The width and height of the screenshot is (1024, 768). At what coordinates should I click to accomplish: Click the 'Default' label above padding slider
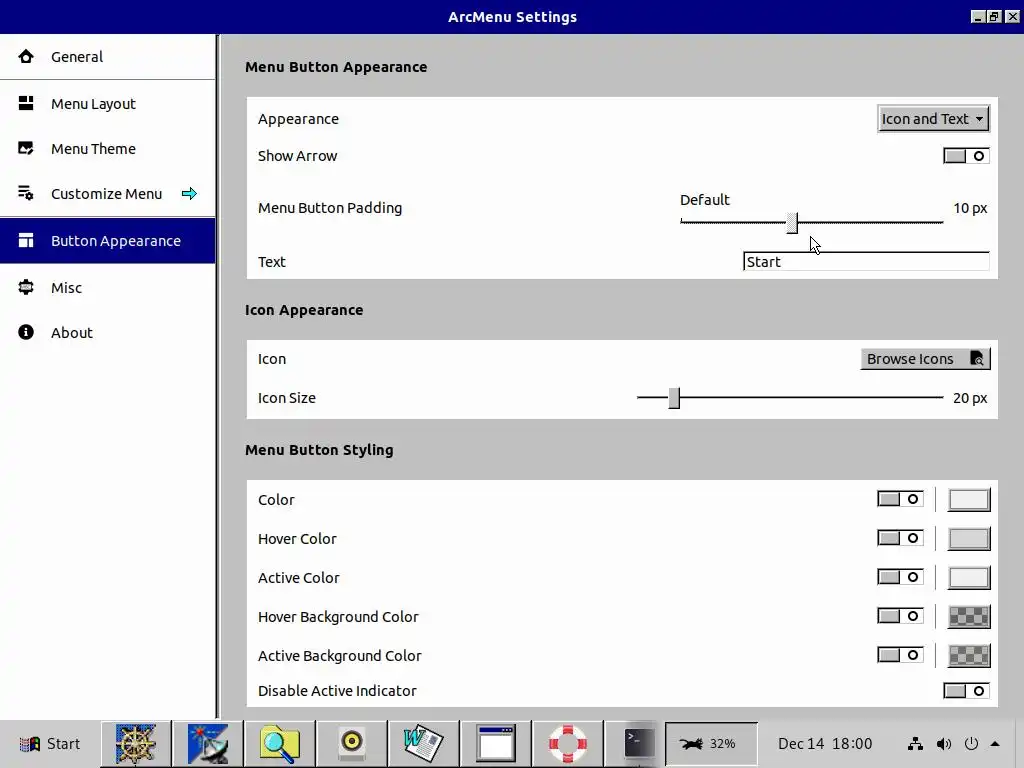(x=705, y=200)
